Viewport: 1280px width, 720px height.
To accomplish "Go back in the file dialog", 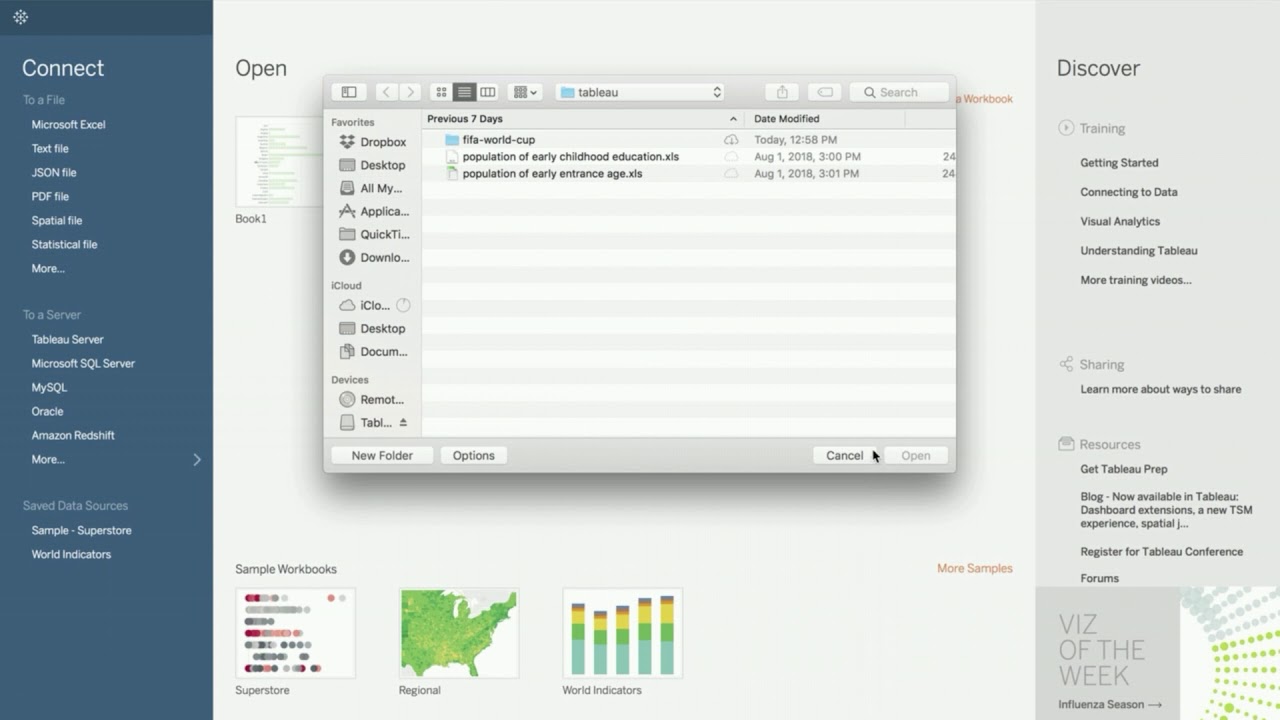I will (386, 92).
